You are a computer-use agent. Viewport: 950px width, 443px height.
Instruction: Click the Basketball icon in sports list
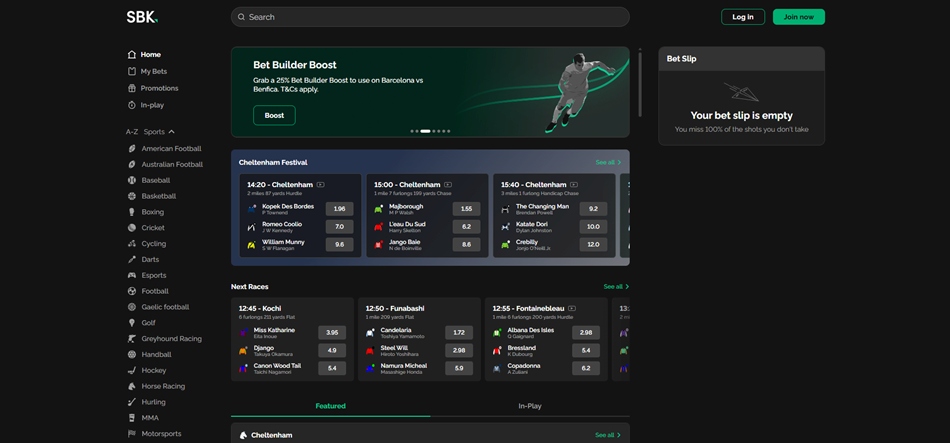[x=131, y=196]
